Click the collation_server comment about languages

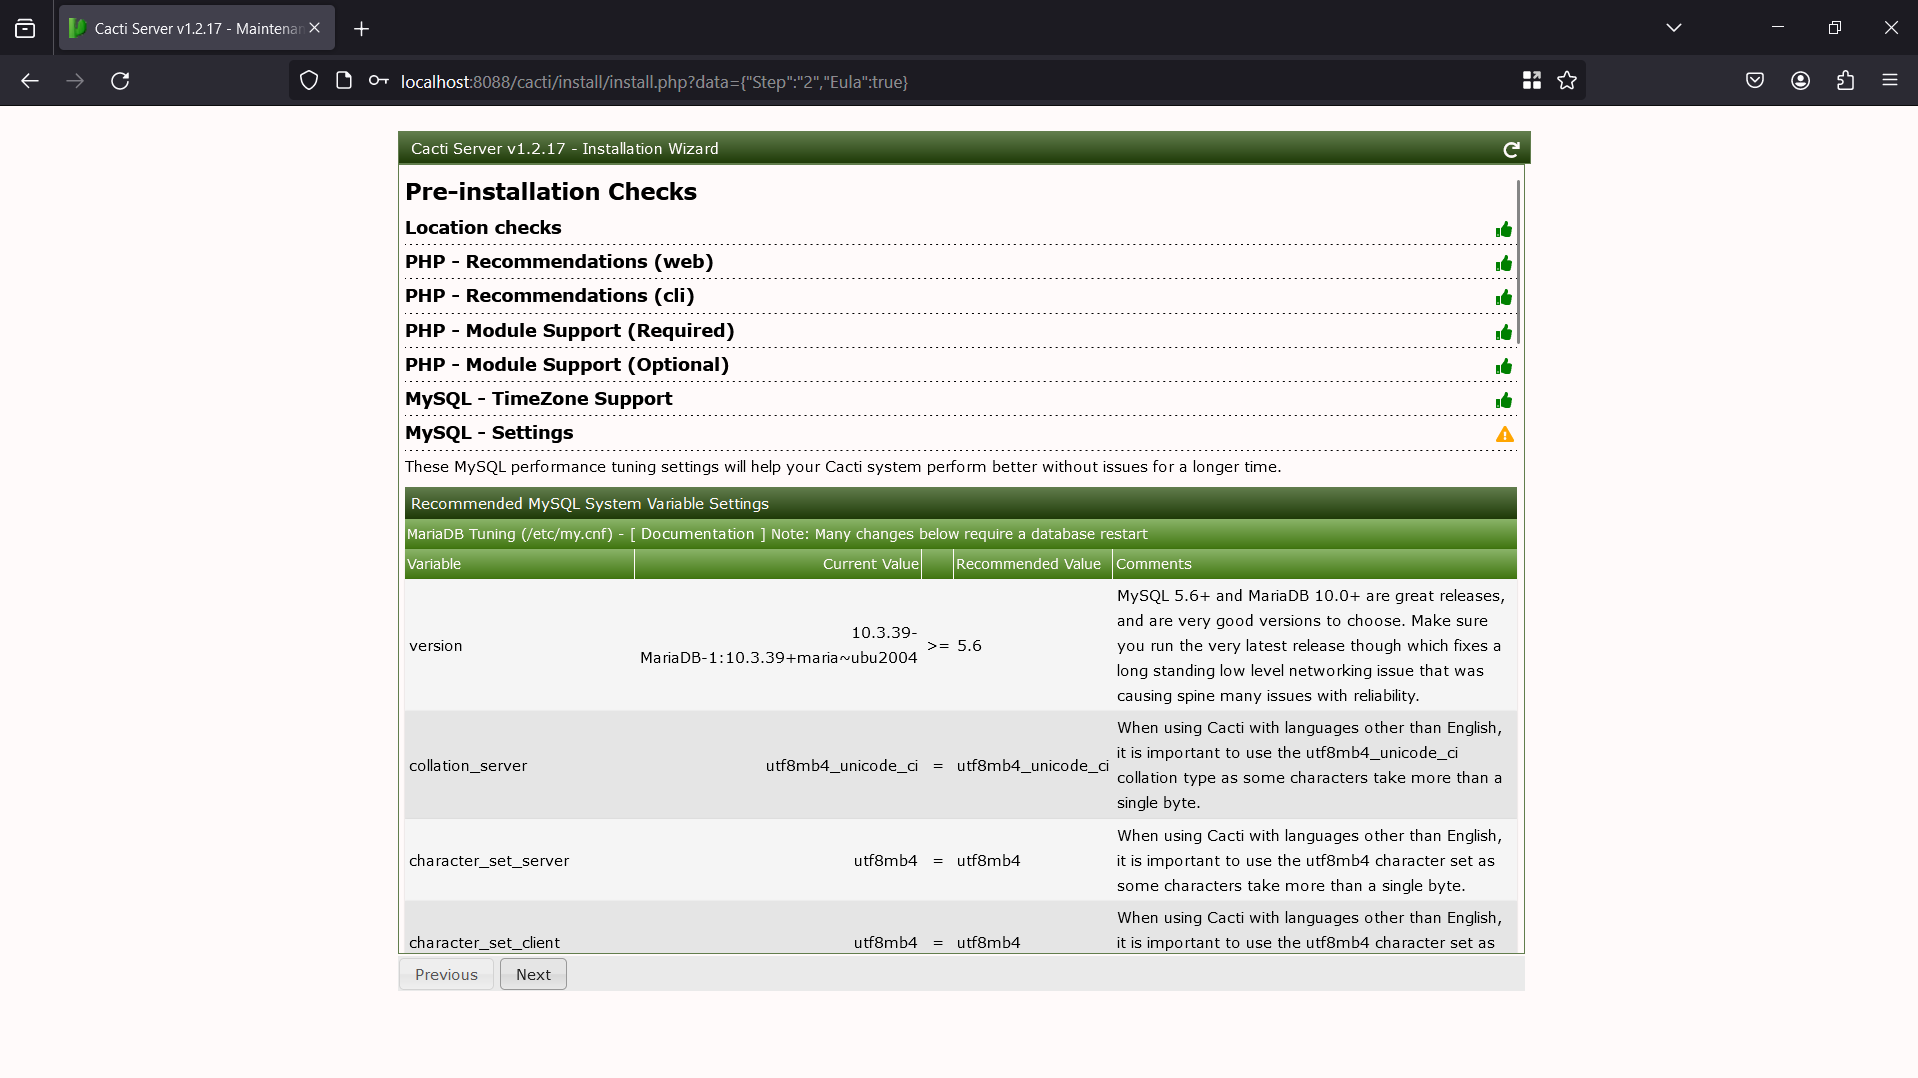(x=1310, y=766)
